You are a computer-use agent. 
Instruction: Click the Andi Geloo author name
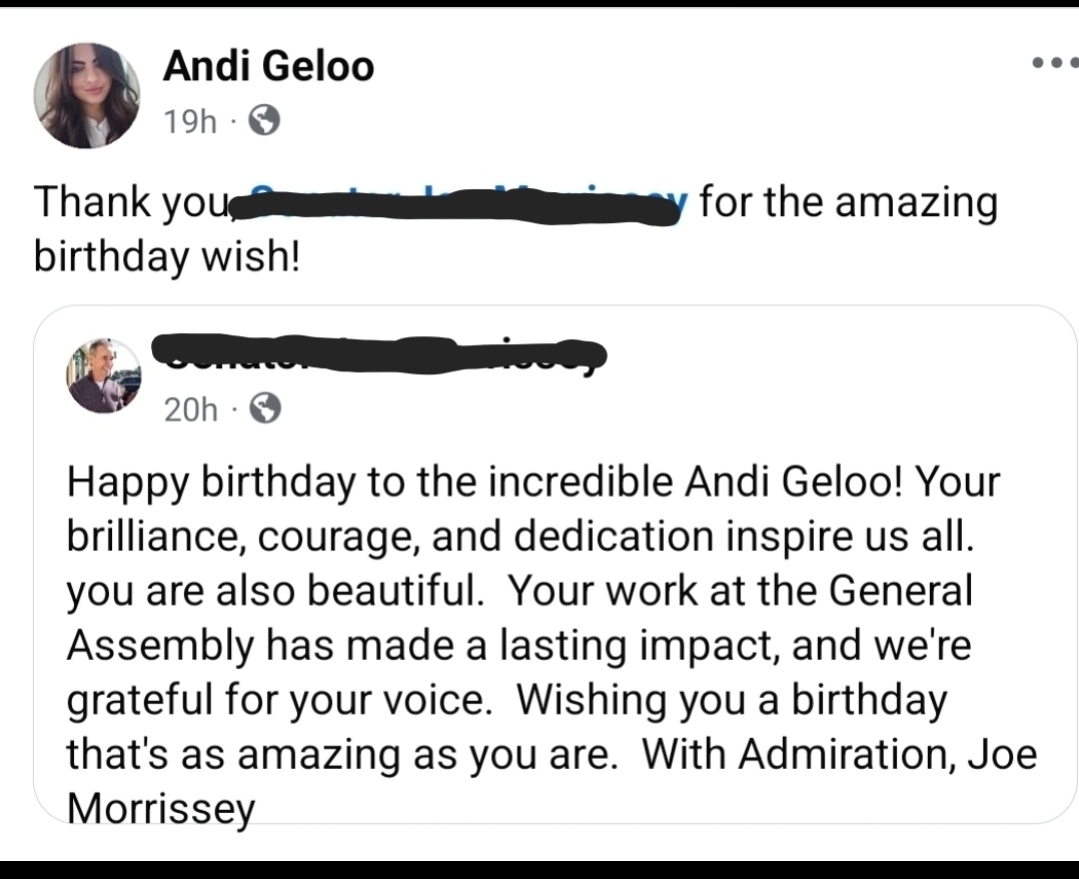pyautogui.click(x=268, y=67)
